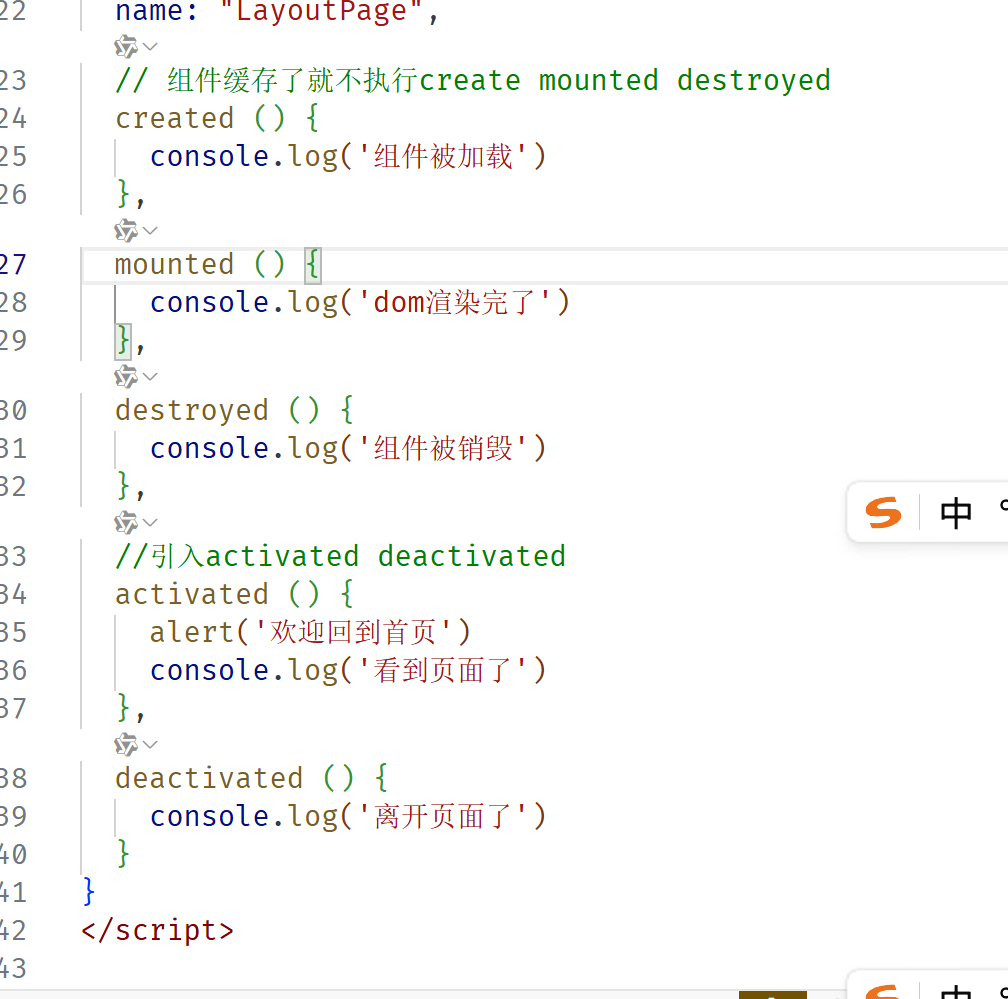This screenshot has width=1008, height=999.
Task: Click the comment '//引入activated deactivated'
Action: click(341, 556)
